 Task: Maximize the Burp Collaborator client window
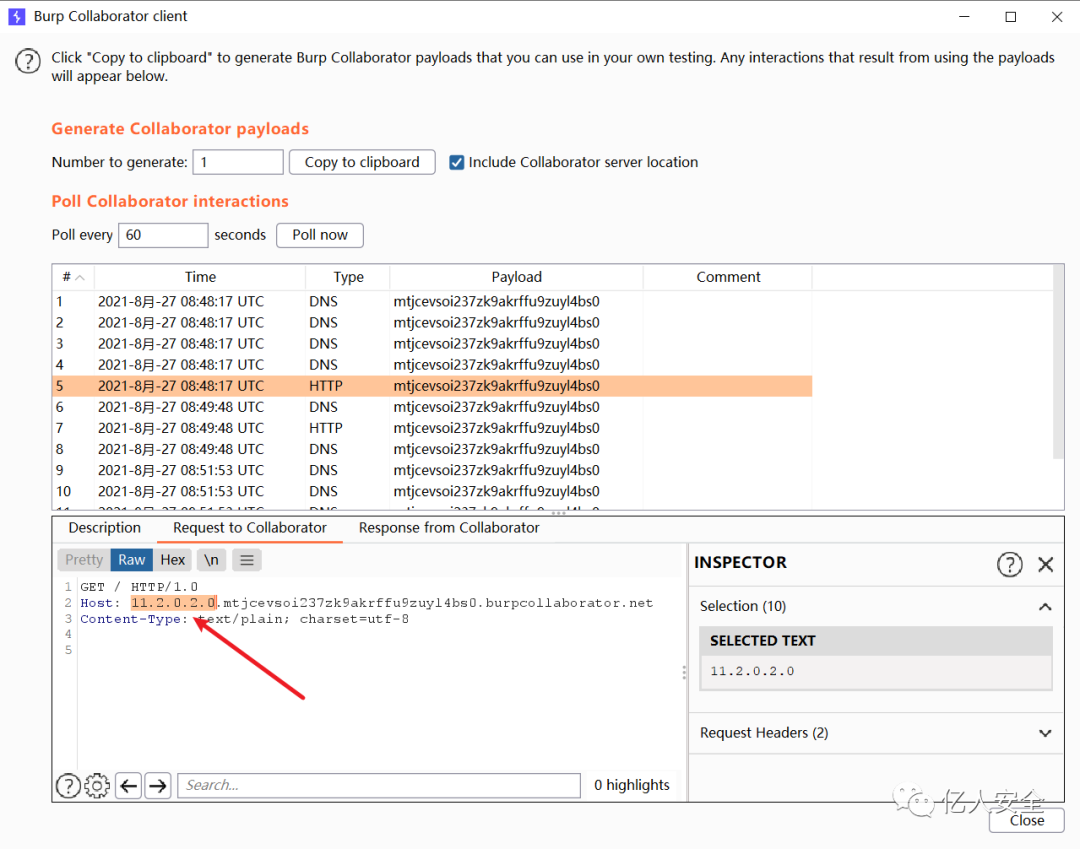(1010, 17)
